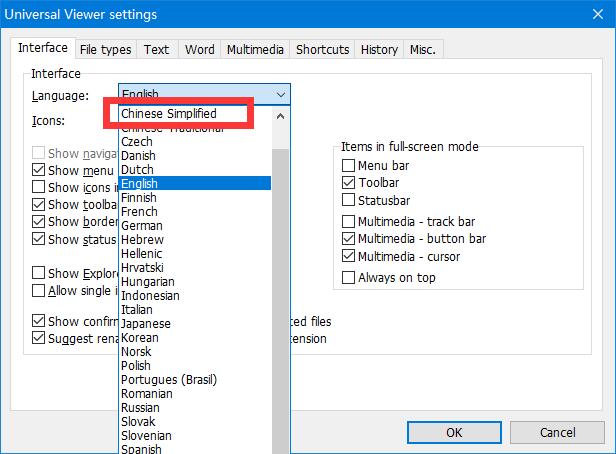Uncheck Multimedia - cursor option
Viewport: 616px width, 454px height.
pos(348,256)
